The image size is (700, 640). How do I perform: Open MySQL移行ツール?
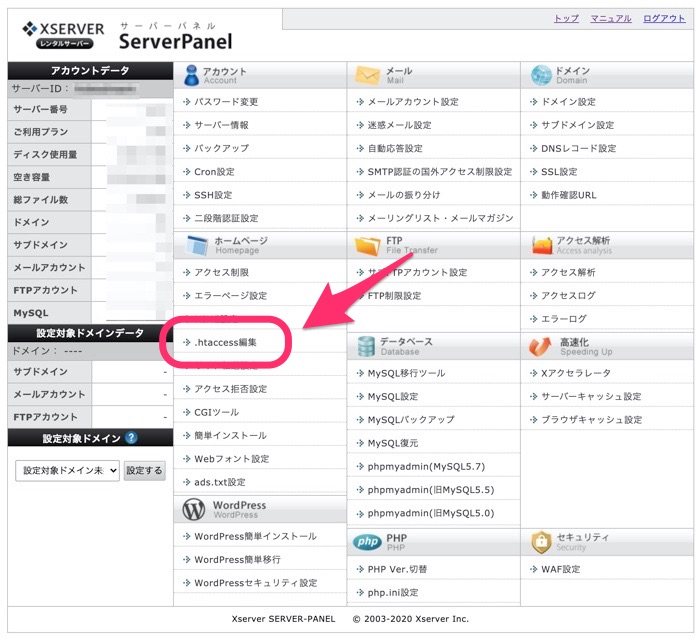406,373
